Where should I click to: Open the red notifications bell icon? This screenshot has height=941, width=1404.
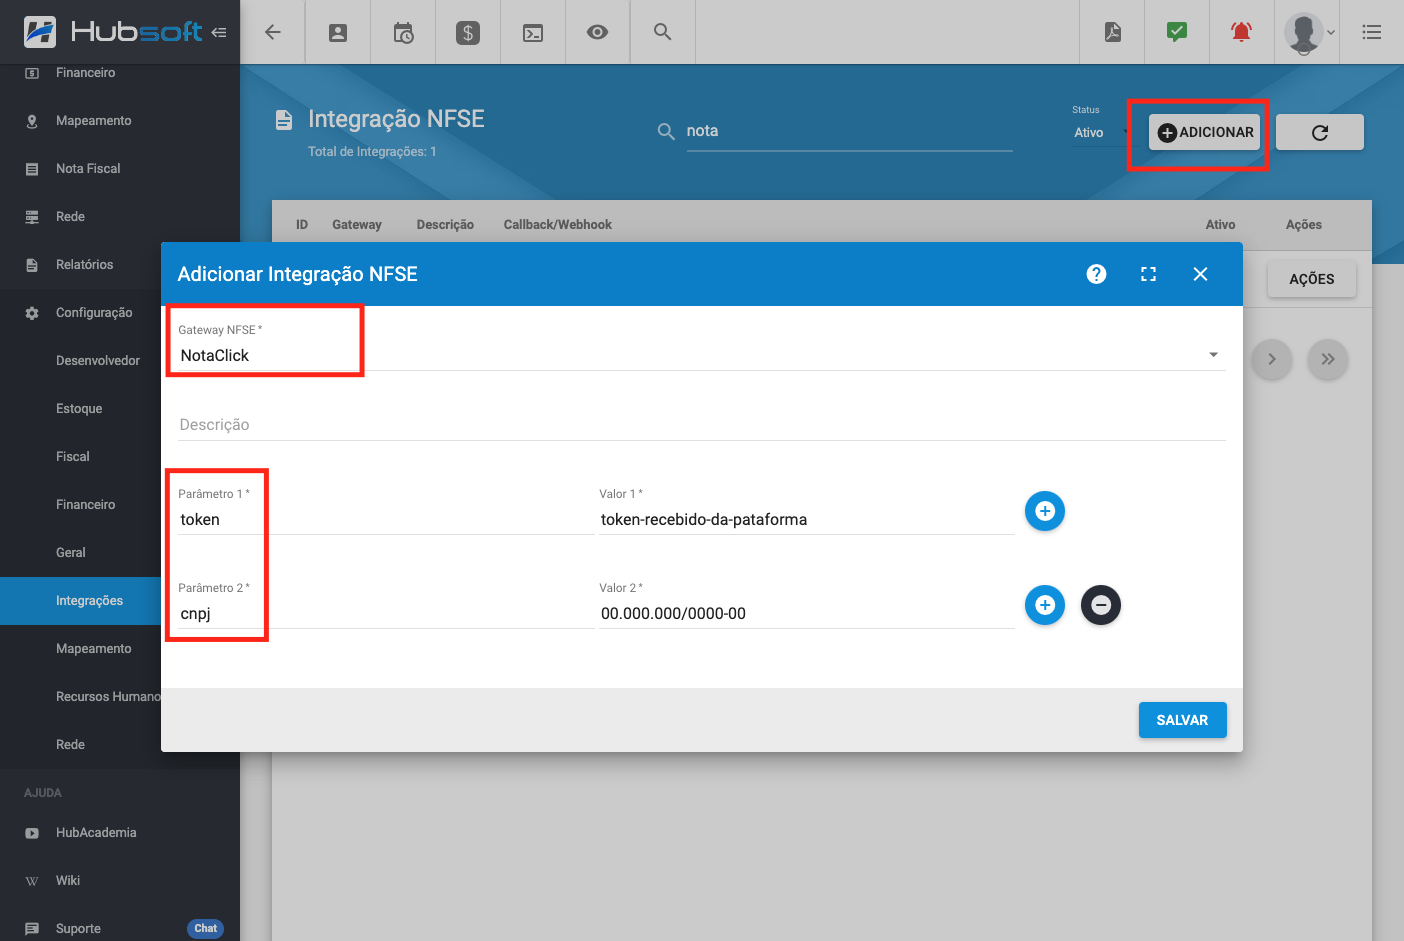1241,32
